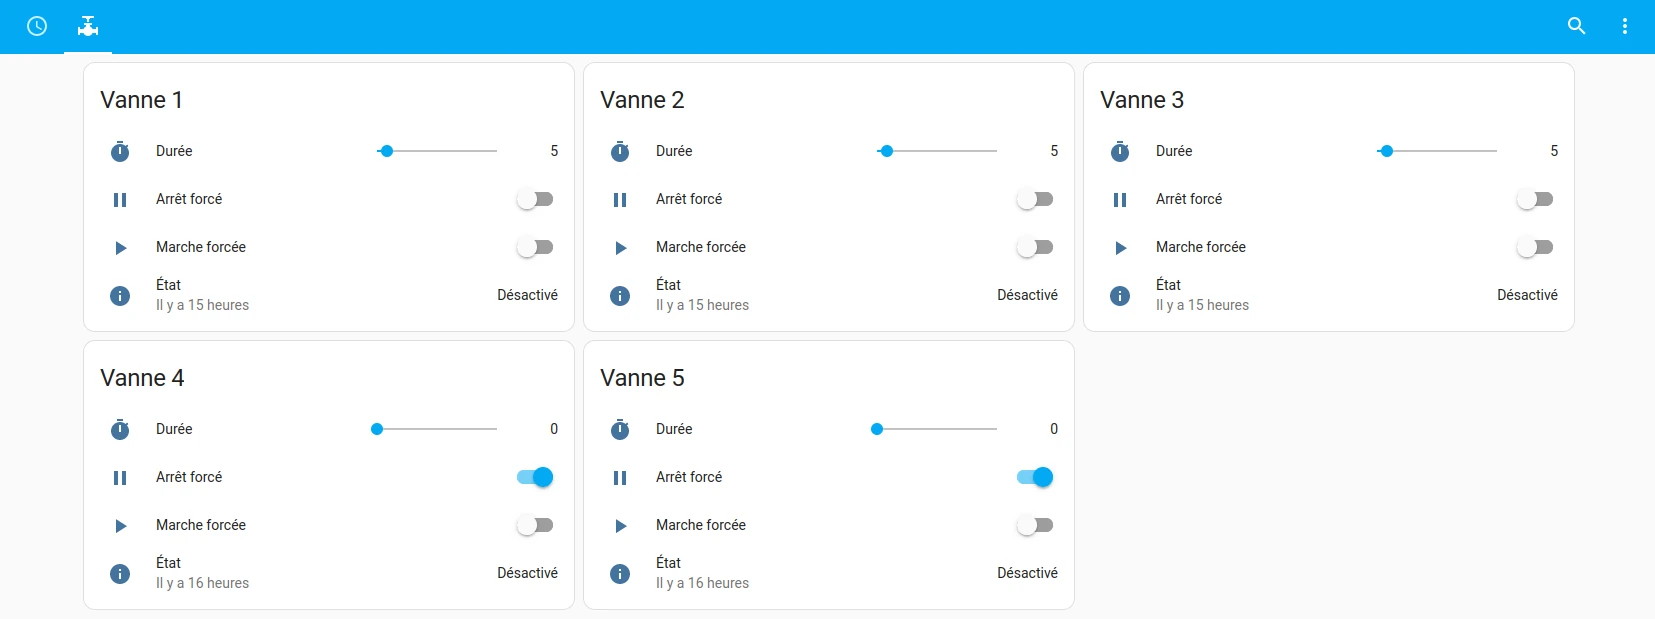
Task: Click the timer icon beside Durée in Vanne 1
Action: tap(120, 151)
